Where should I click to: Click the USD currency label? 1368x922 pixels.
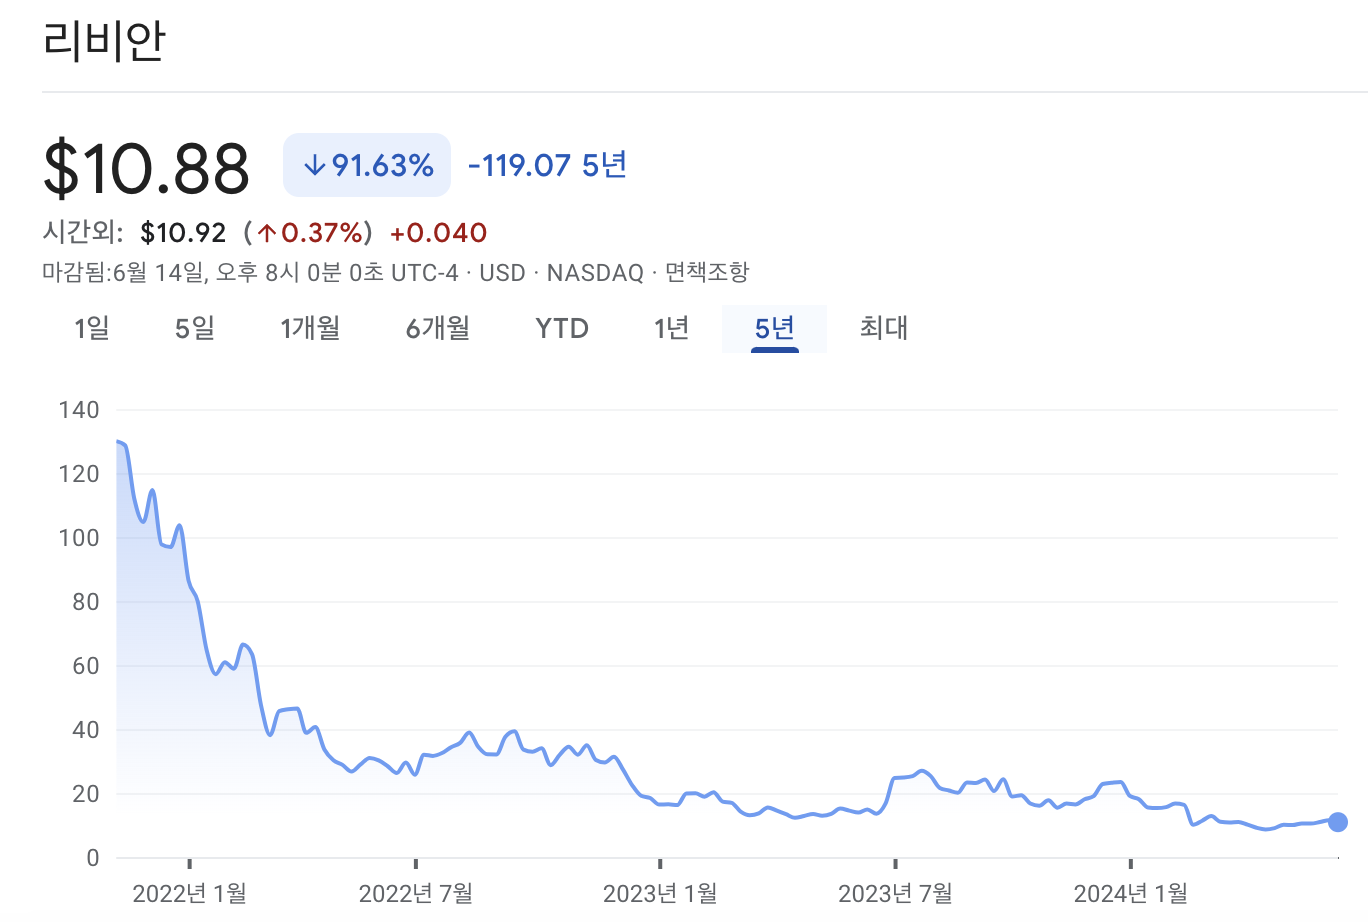point(502,273)
